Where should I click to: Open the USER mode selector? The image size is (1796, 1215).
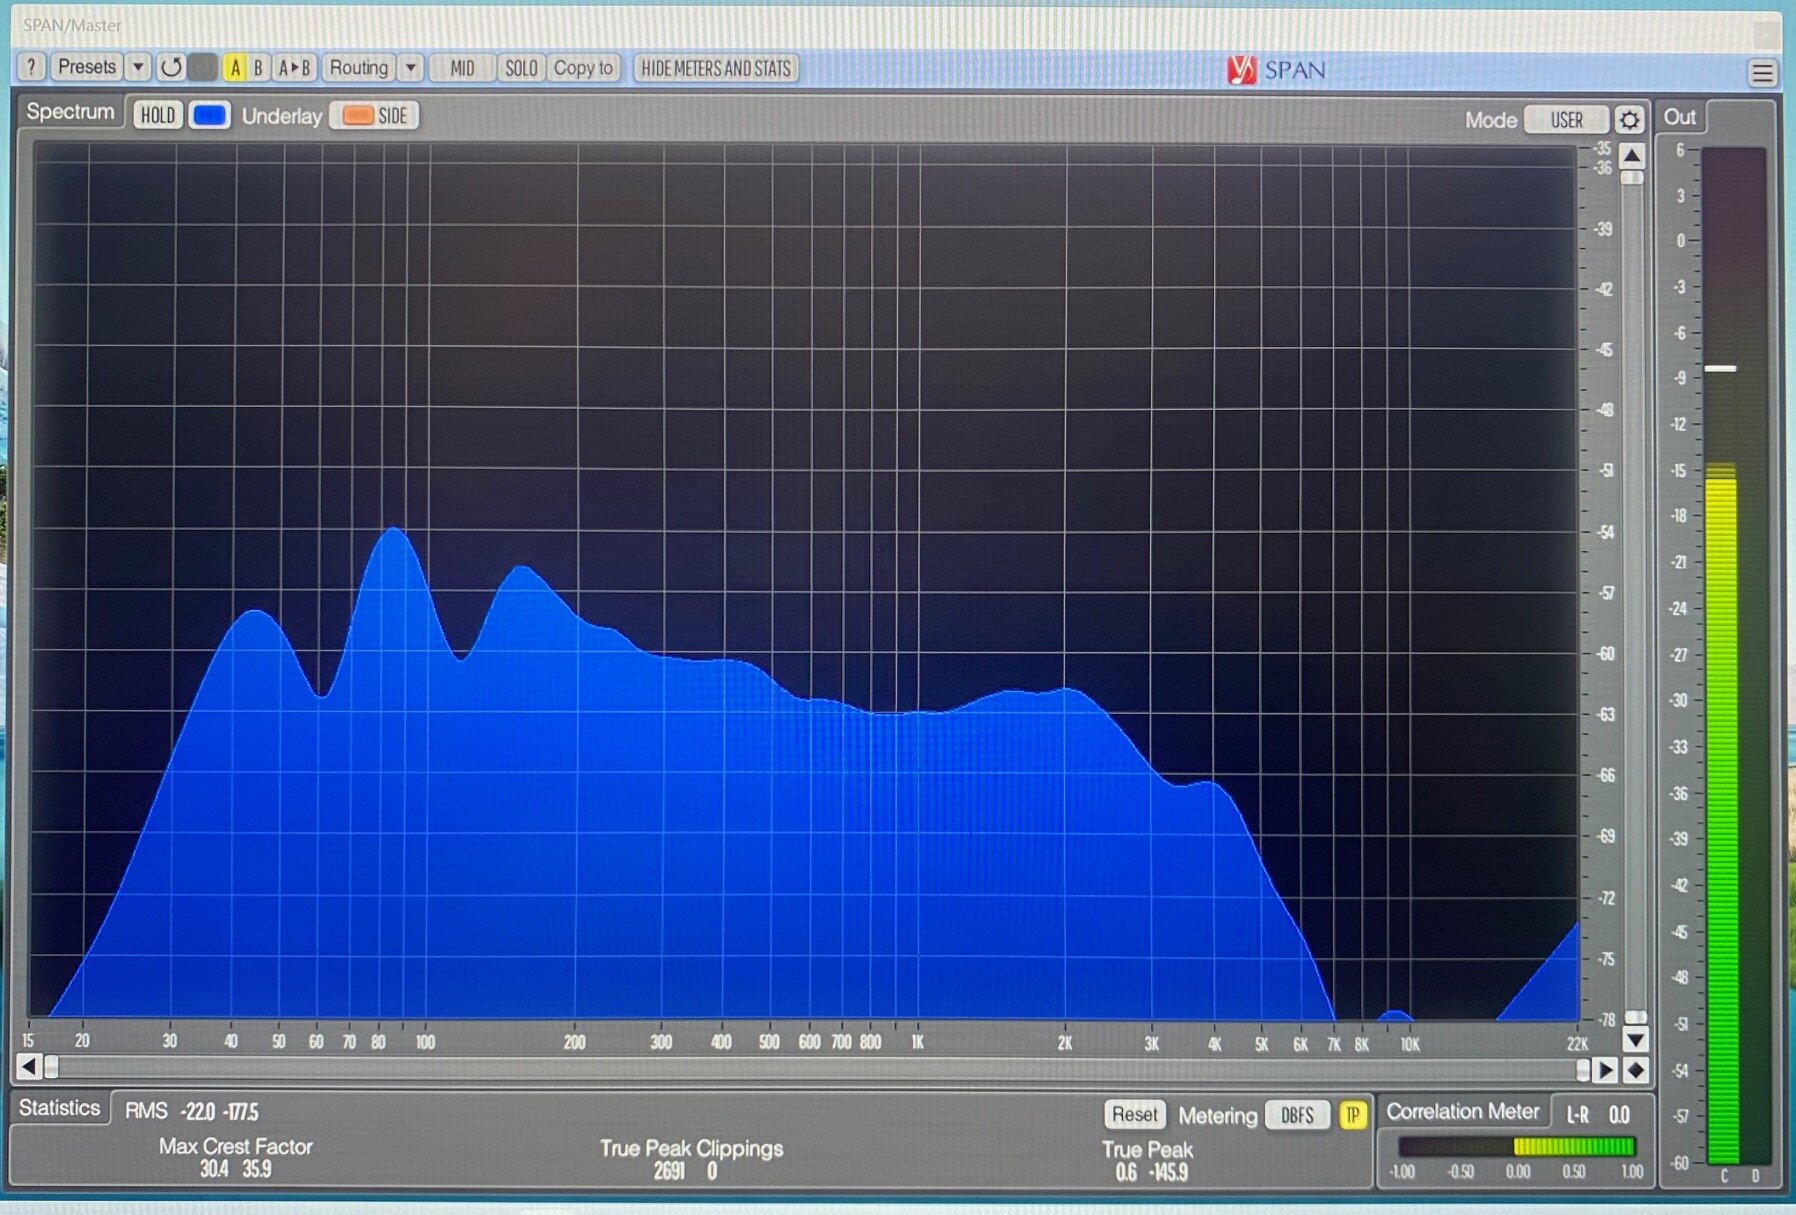pos(1566,120)
